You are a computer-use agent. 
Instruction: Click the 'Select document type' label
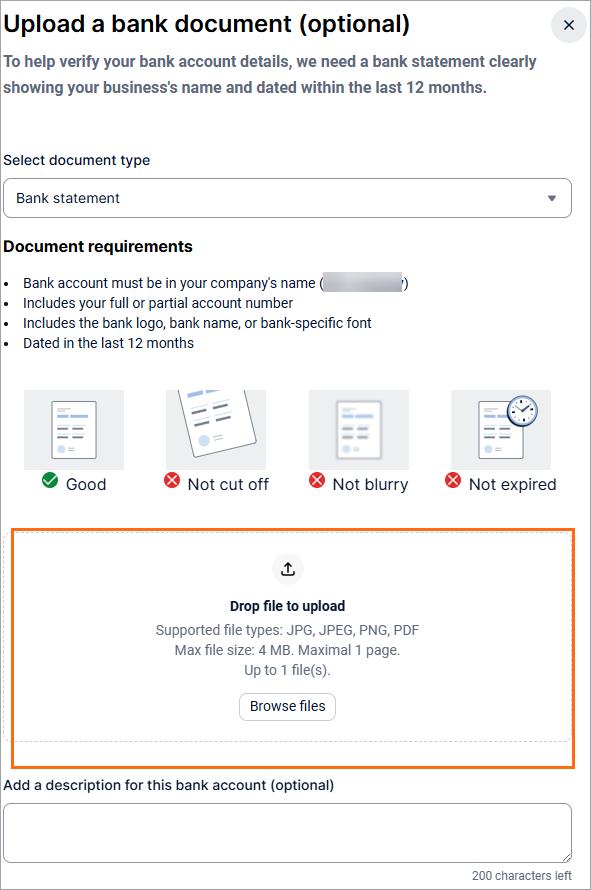(77, 160)
